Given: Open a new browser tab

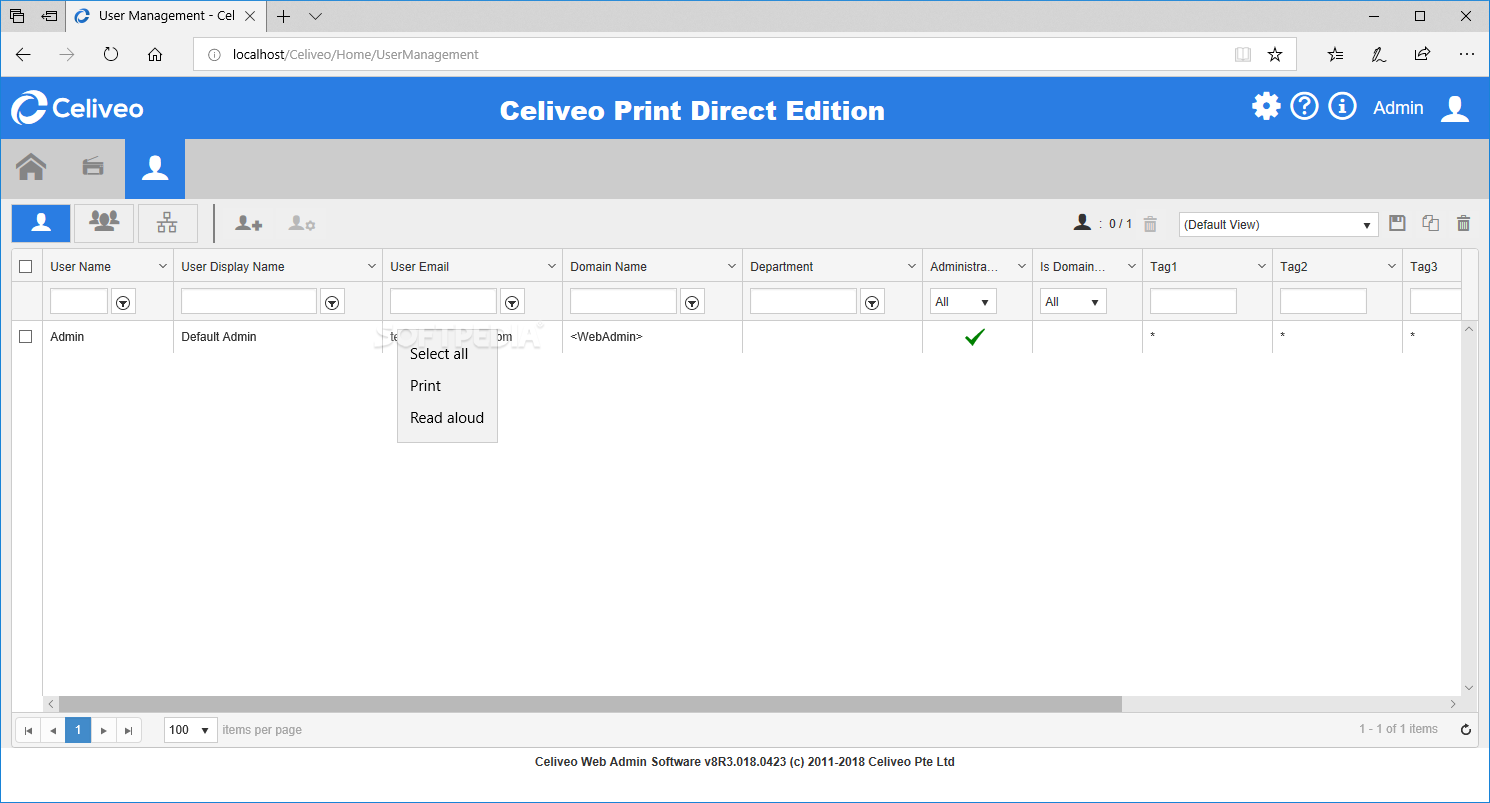Looking at the screenshot, I should click(284, 16).
